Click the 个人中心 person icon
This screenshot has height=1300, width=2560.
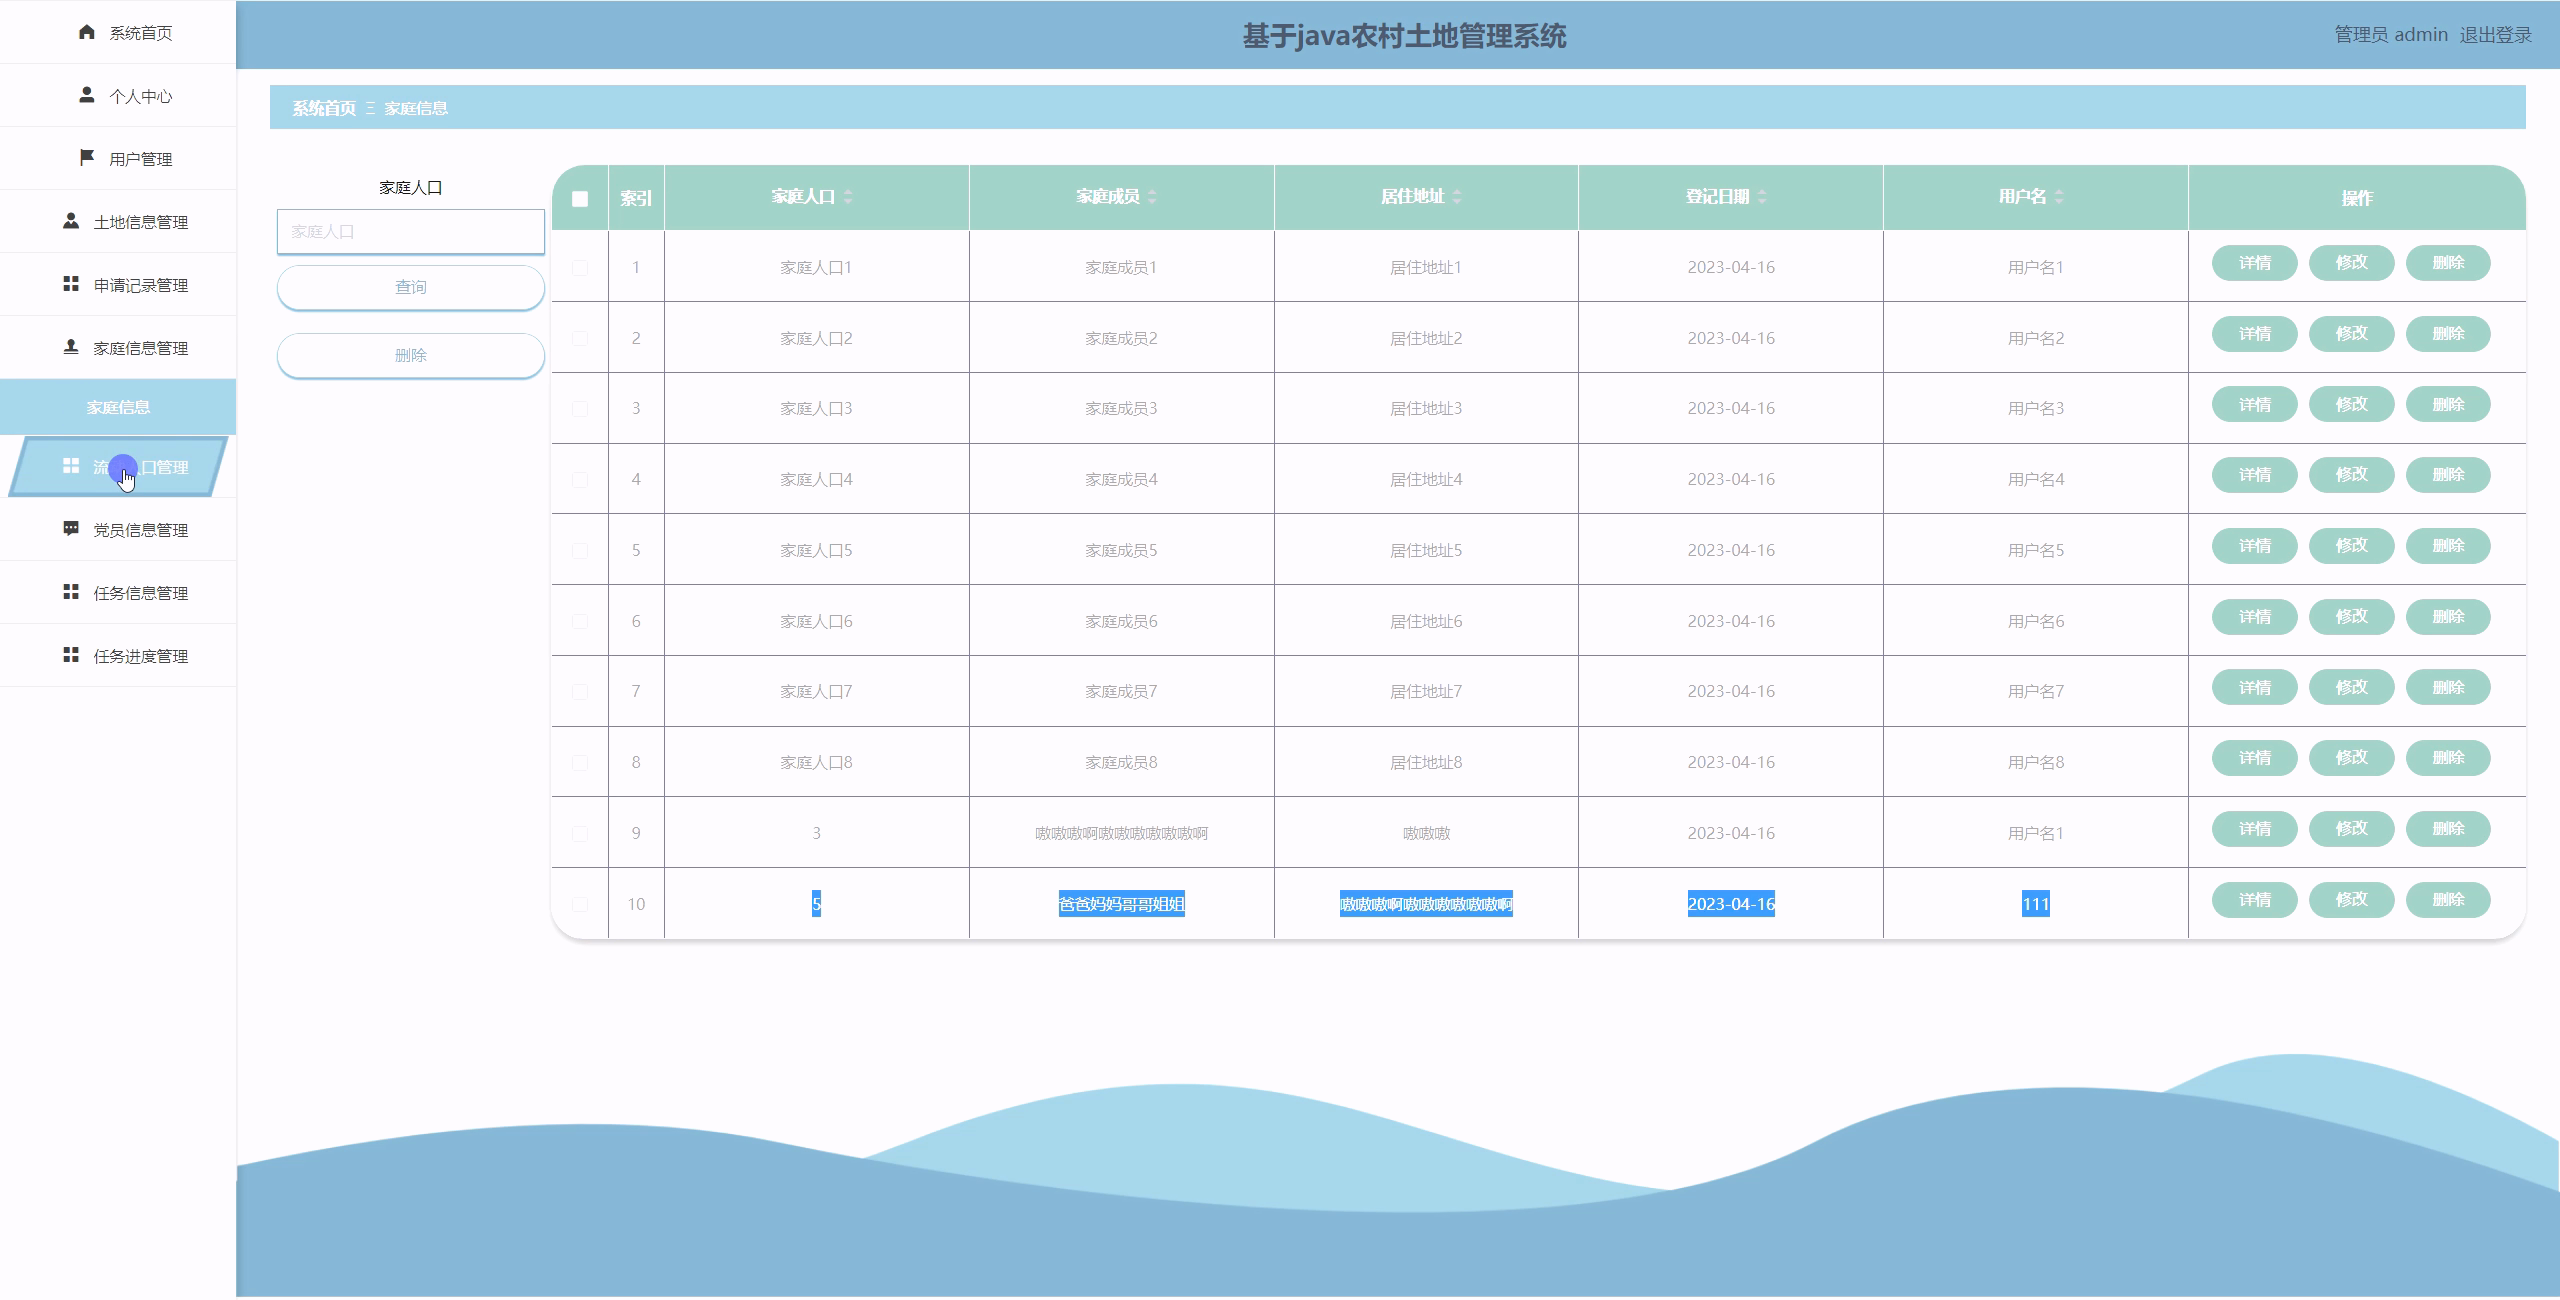84,95
